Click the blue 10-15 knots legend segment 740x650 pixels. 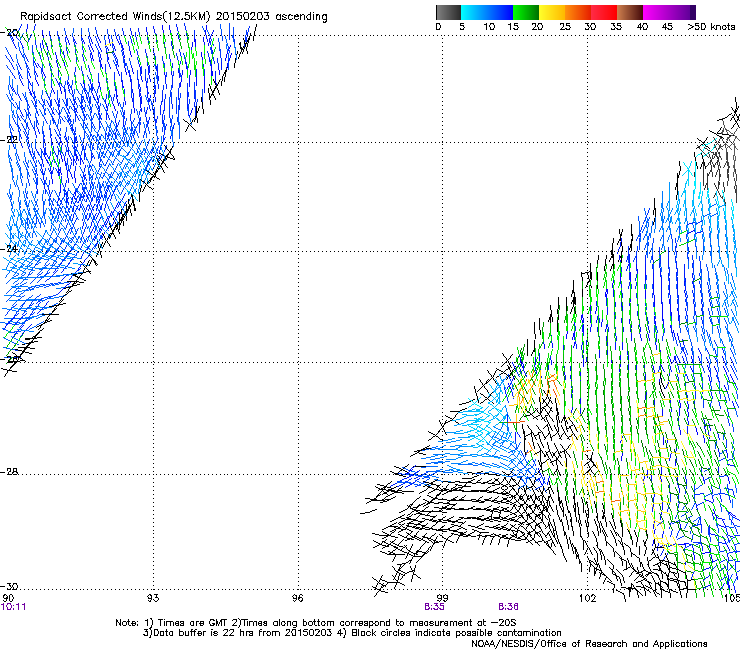(500, 12)
